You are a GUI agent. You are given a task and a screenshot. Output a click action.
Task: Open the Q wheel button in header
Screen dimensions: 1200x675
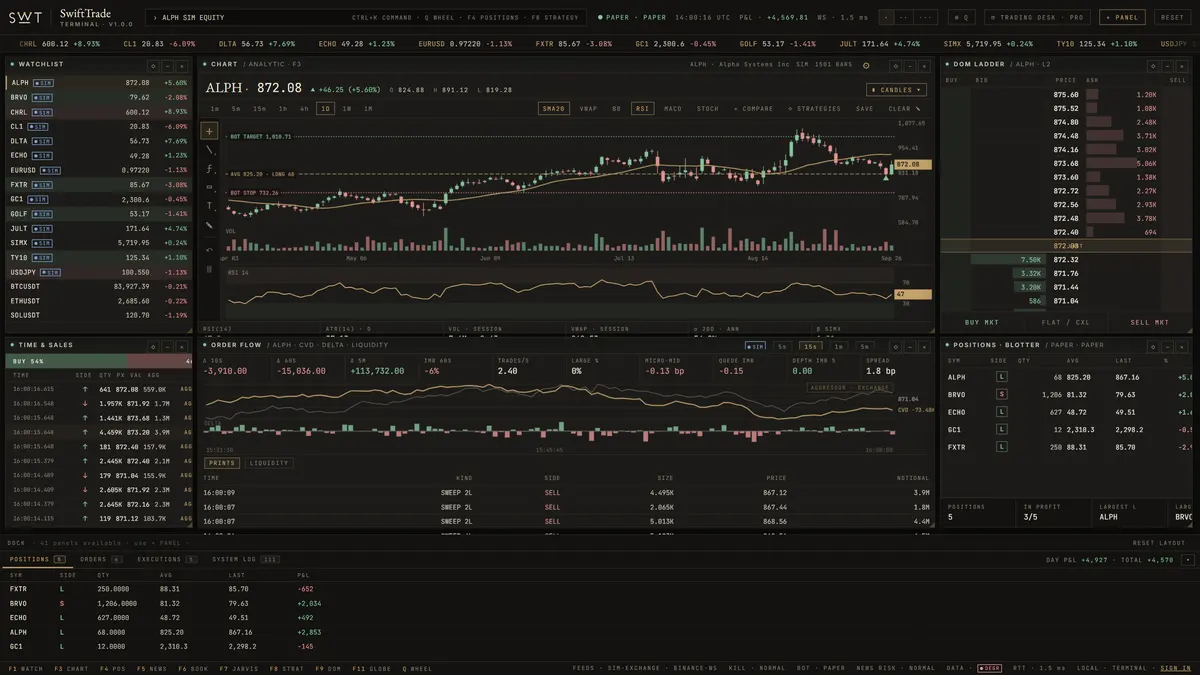tap(961, 18)
